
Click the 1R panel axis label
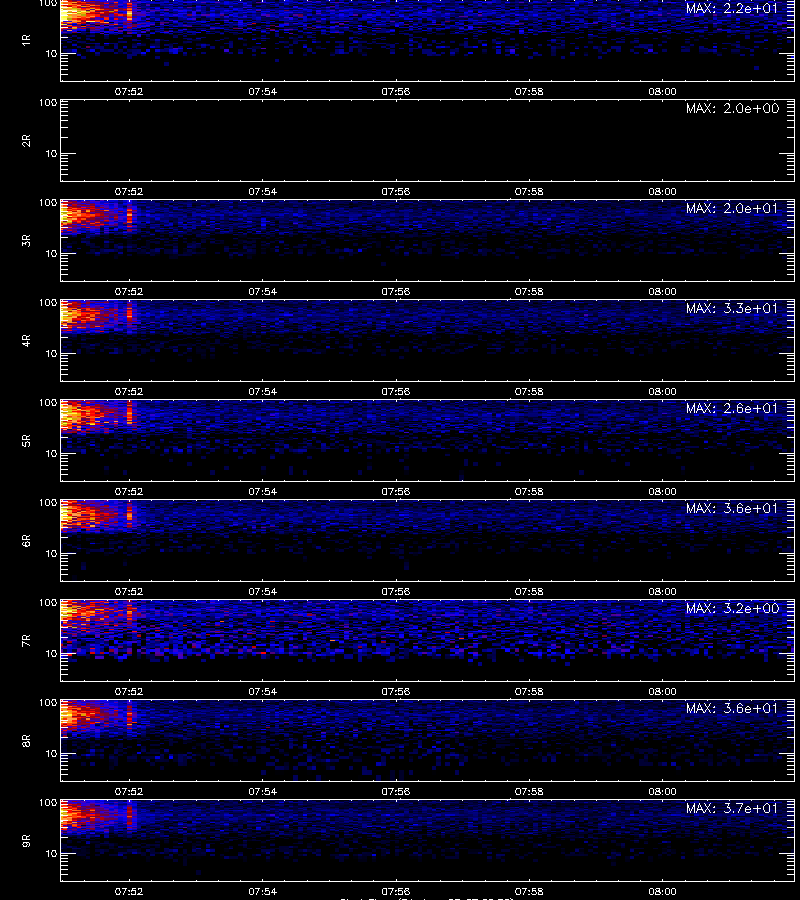click(x=26, y=40)
